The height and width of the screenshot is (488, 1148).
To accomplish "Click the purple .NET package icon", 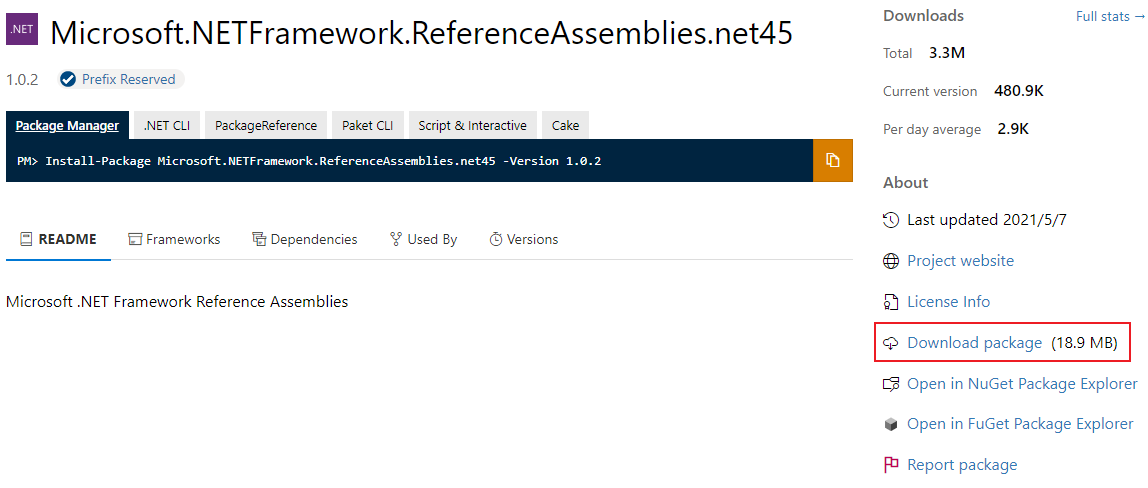I will tap(22, 32).
